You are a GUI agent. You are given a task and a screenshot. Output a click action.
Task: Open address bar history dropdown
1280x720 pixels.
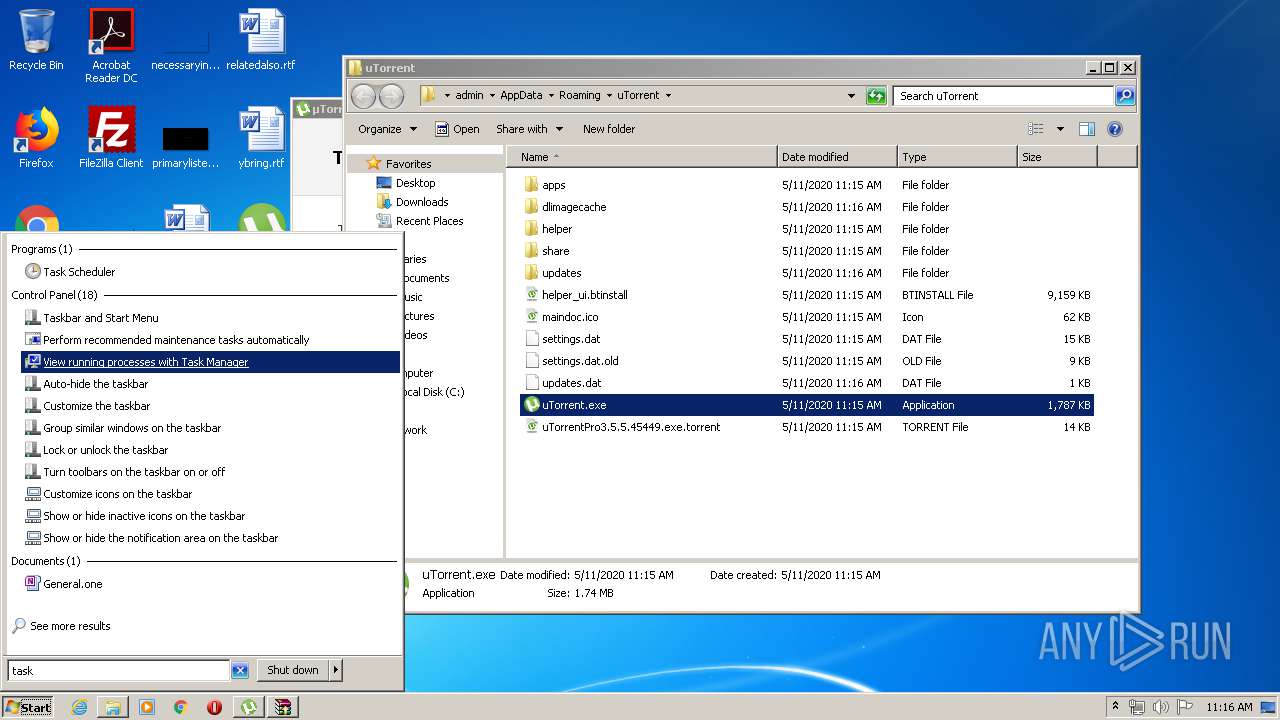pos(851,96)
